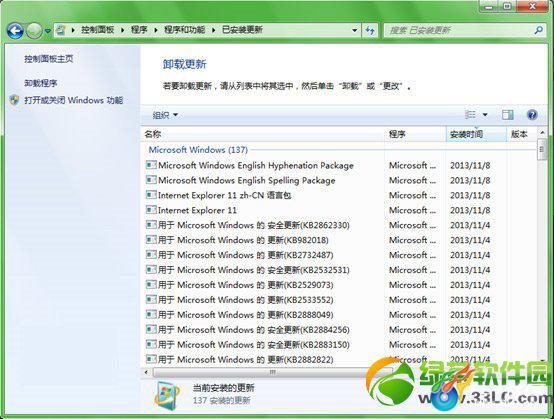The image size is (554, 419).
Task: Click the vertical scrollbar up arrow
Action: [542, 132]
